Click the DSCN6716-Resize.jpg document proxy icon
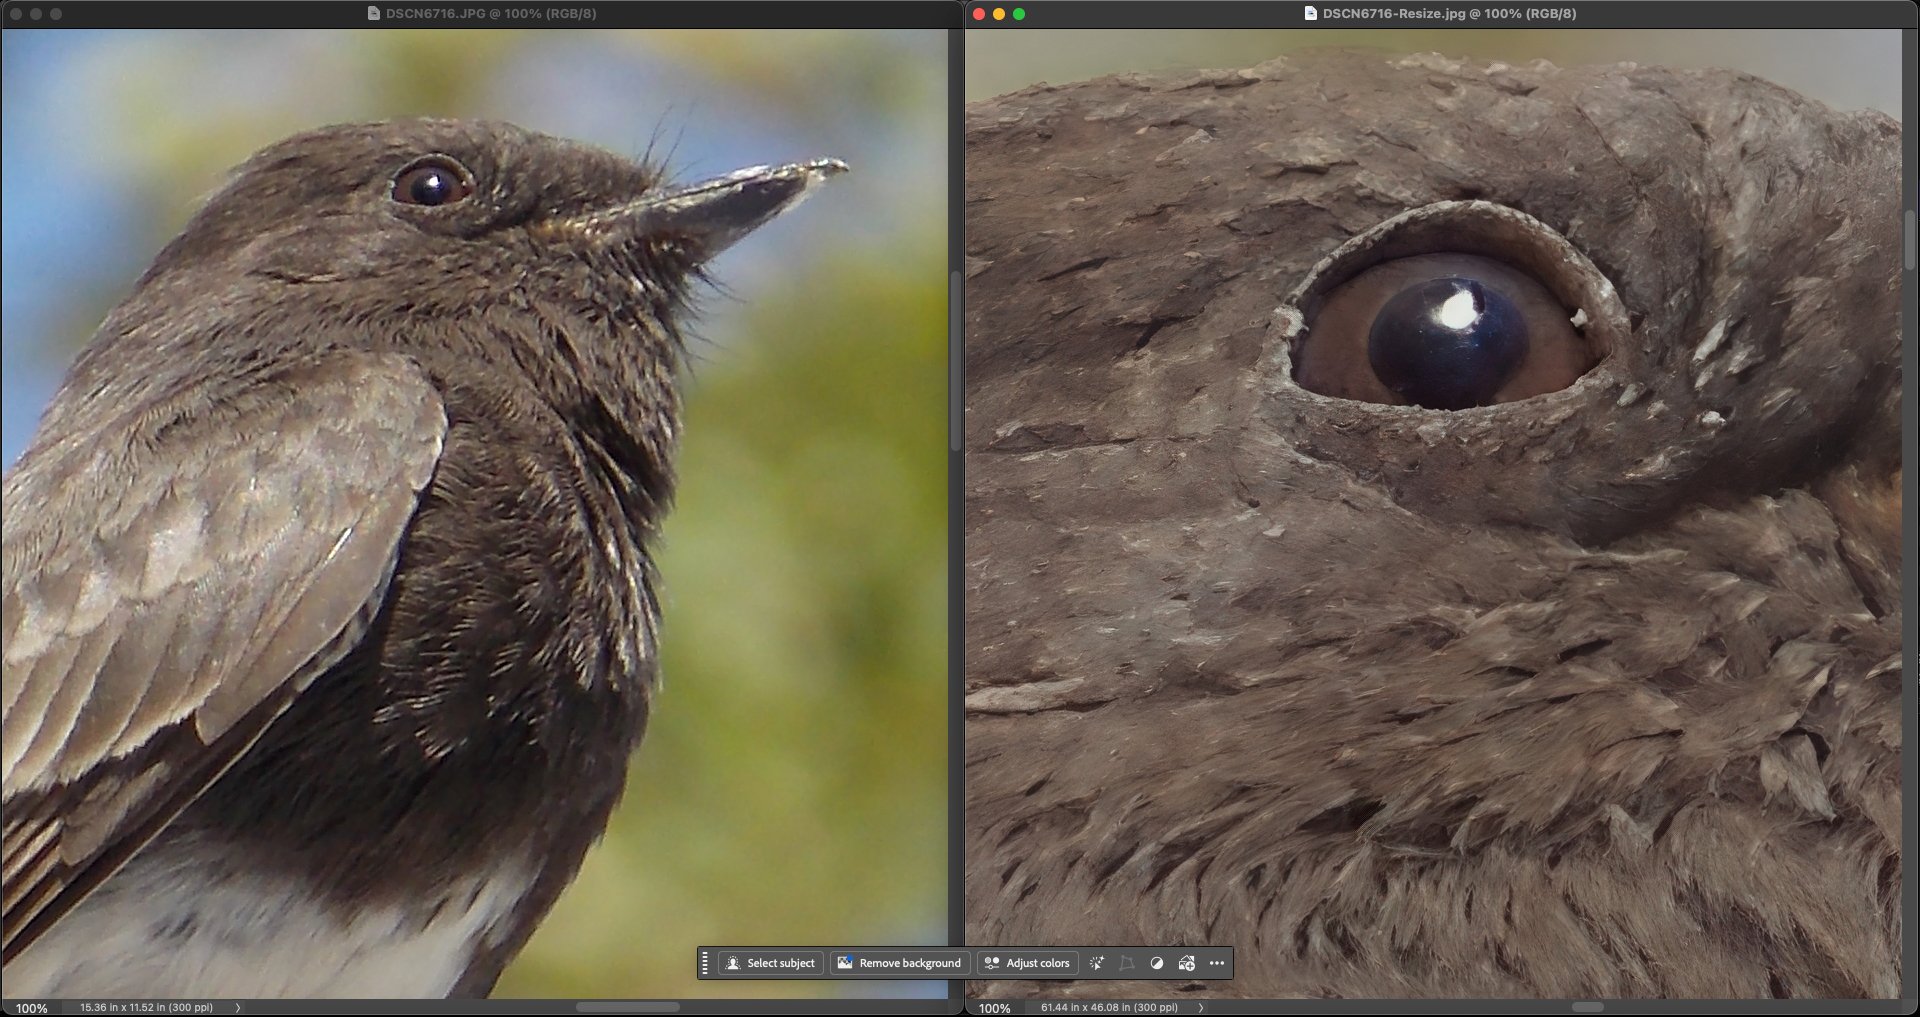This screenshot has height=1017, width=1920. click(x=1310, y=14)
